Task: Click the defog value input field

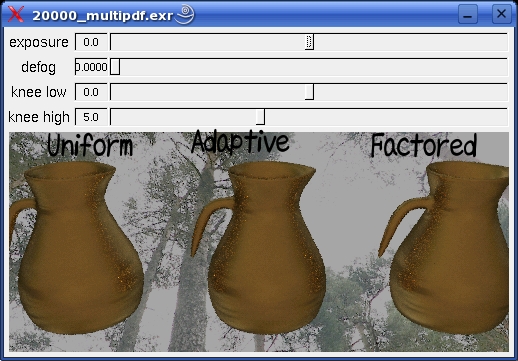Action: (x=91, y=67)
